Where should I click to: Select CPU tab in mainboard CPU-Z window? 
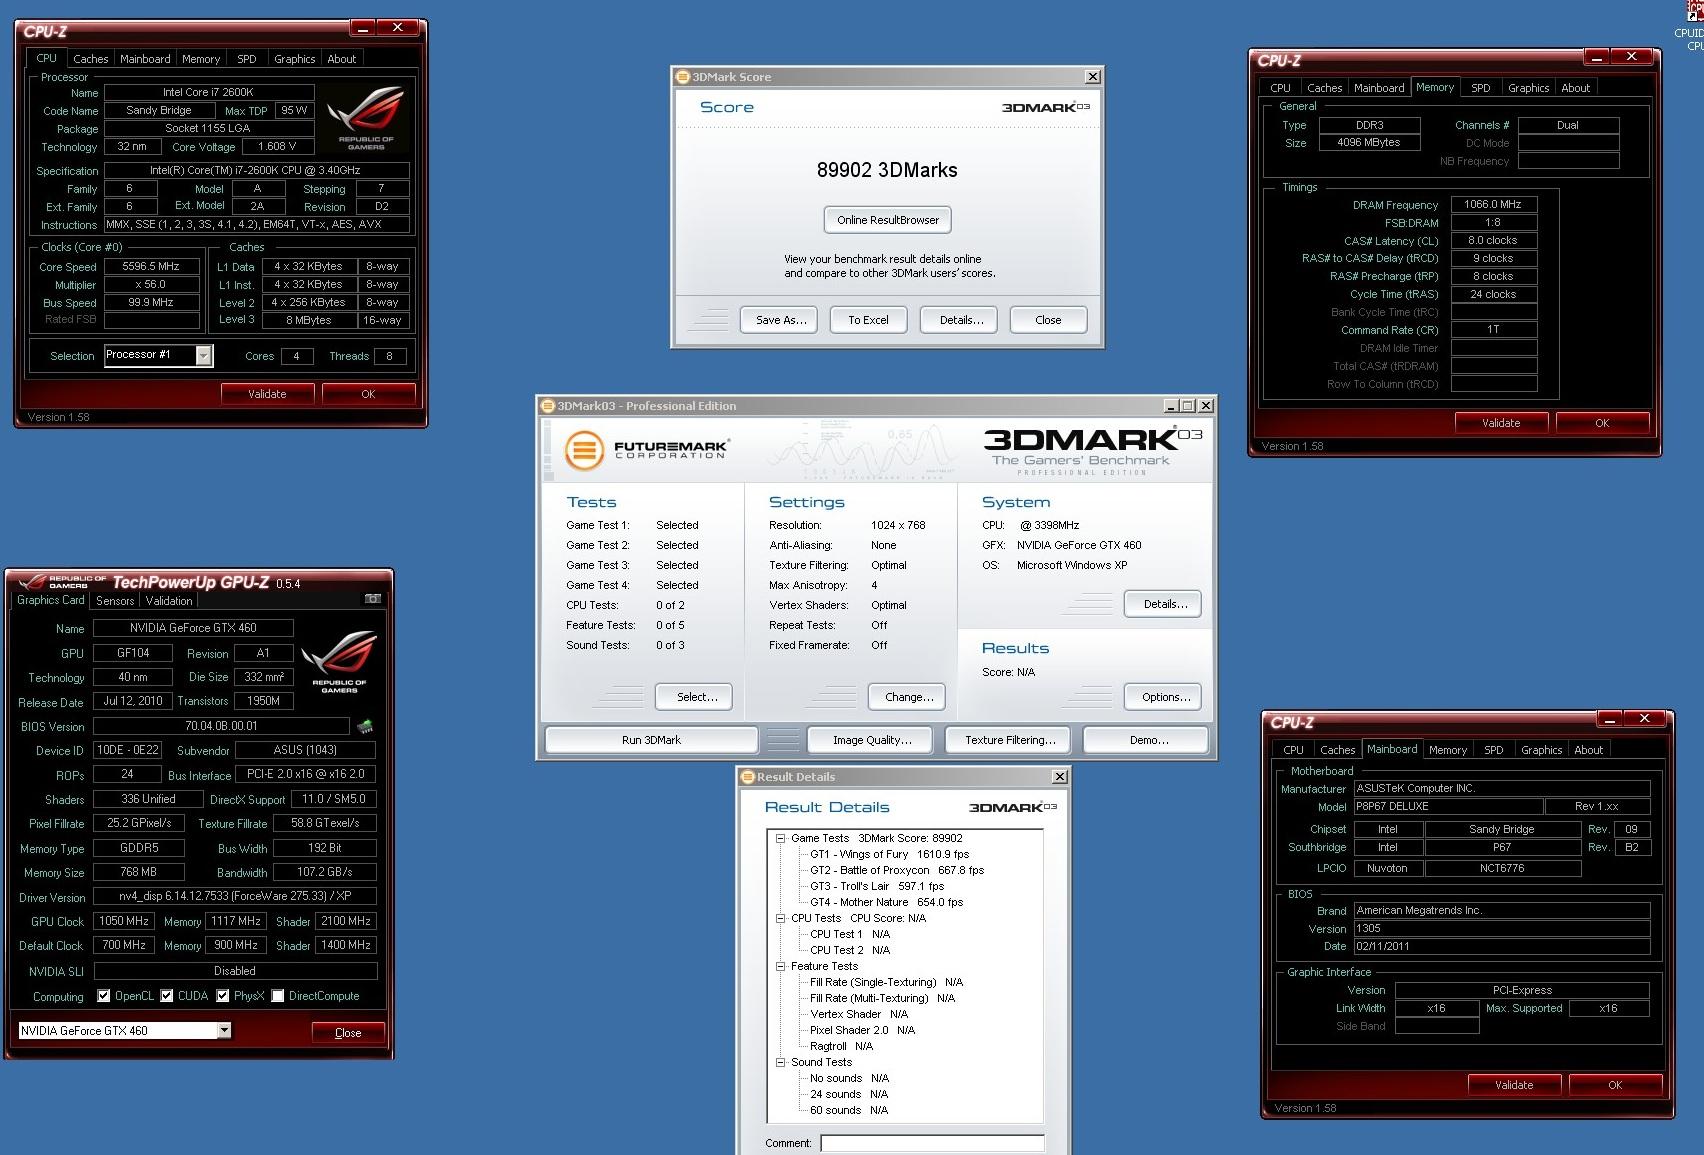point(1293,750)
